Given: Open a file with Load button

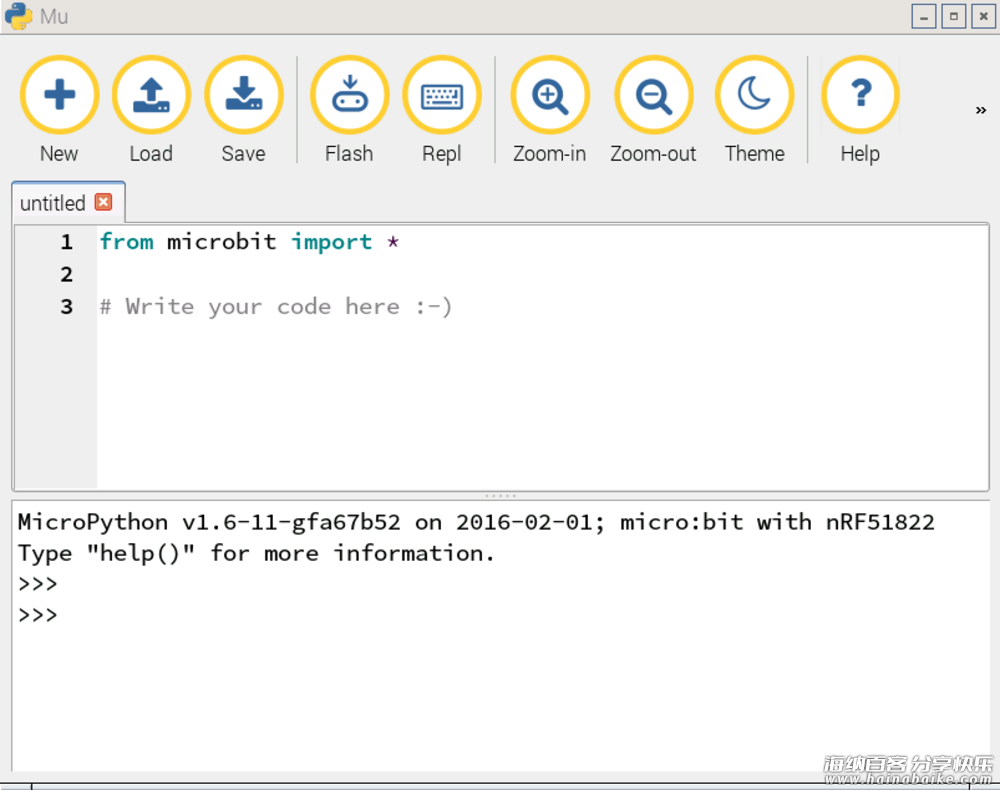Looking at the screenshot, I should 151,110.
